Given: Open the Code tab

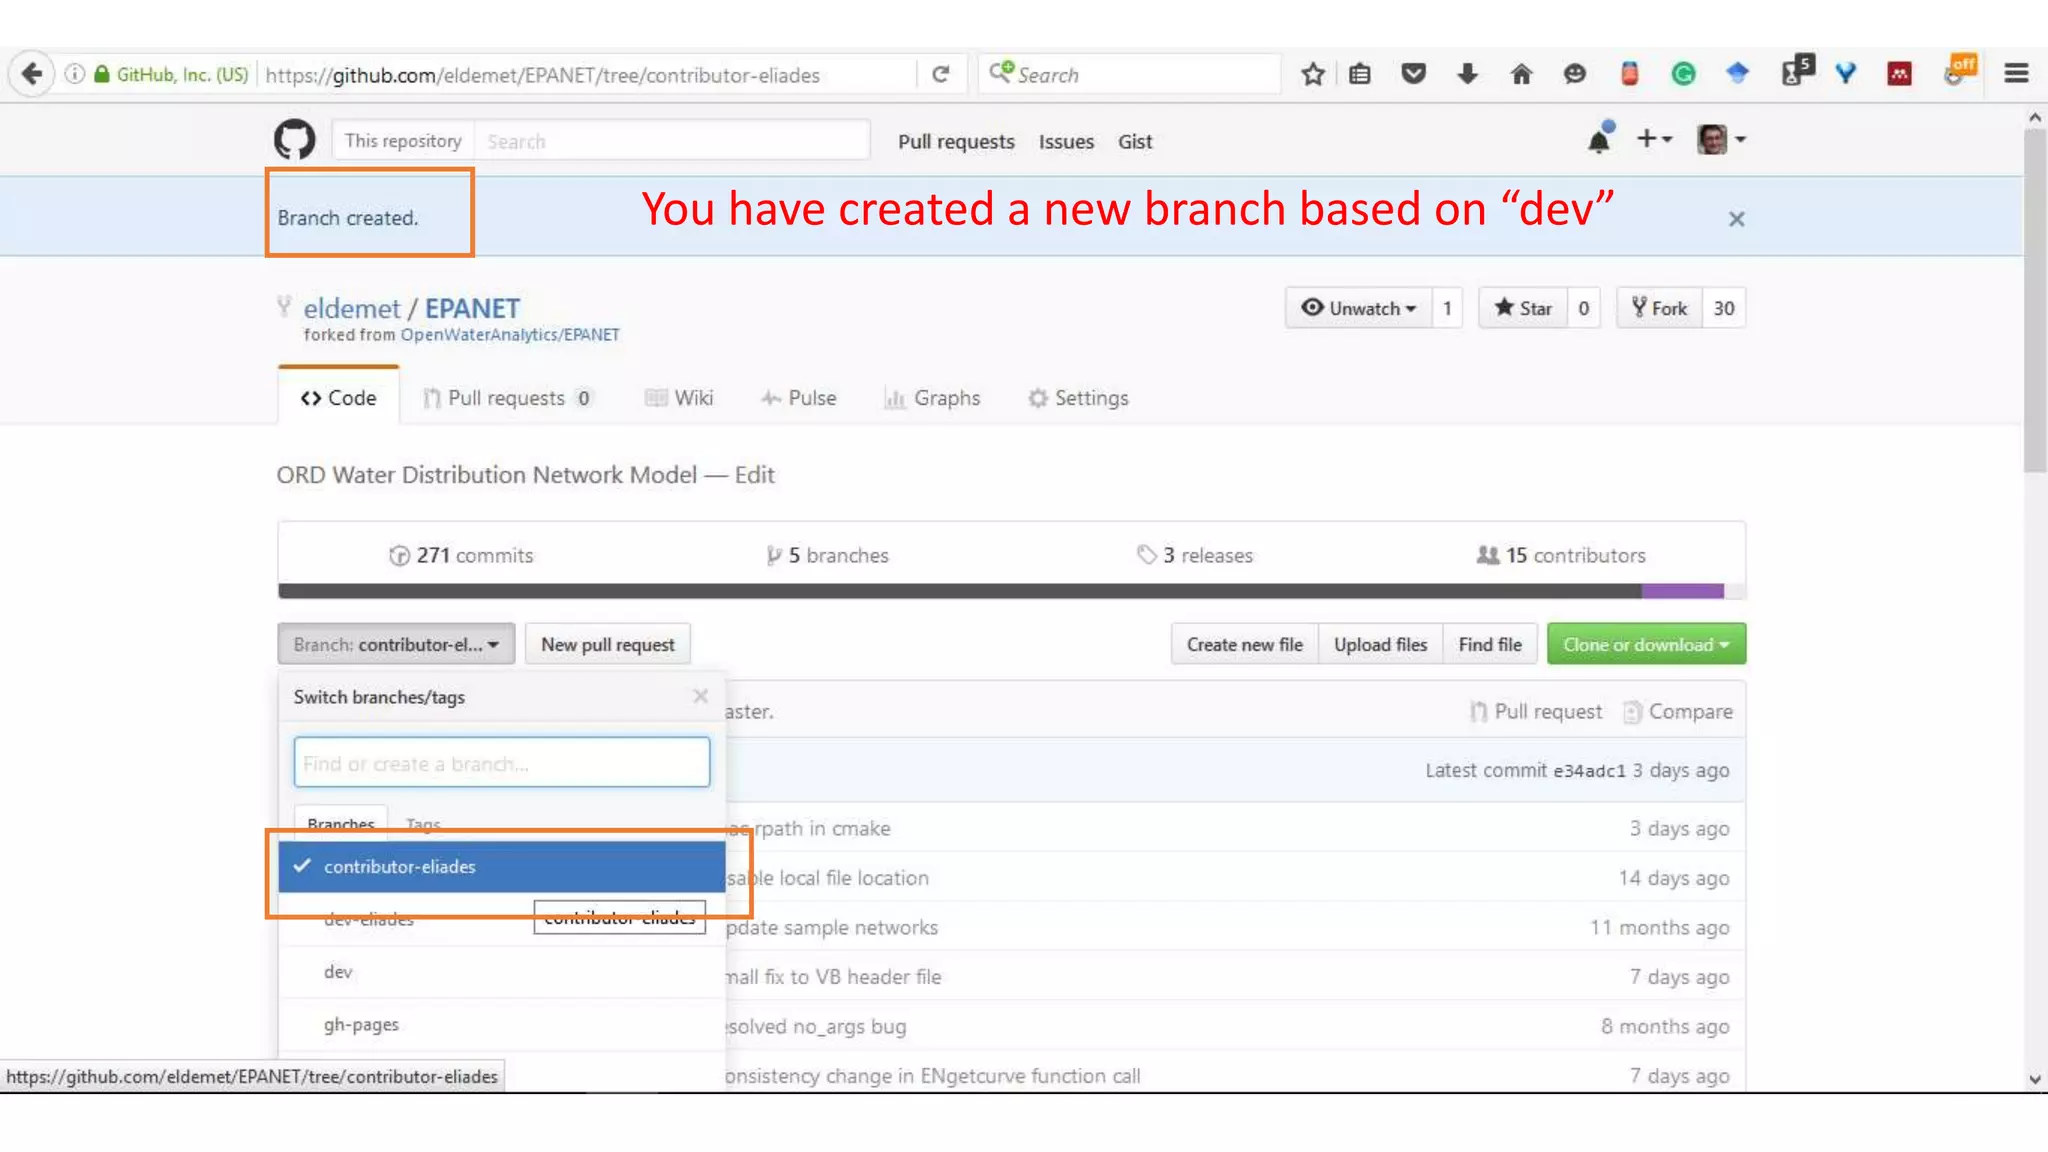Looking at the screenshot, I should point(338,398).
